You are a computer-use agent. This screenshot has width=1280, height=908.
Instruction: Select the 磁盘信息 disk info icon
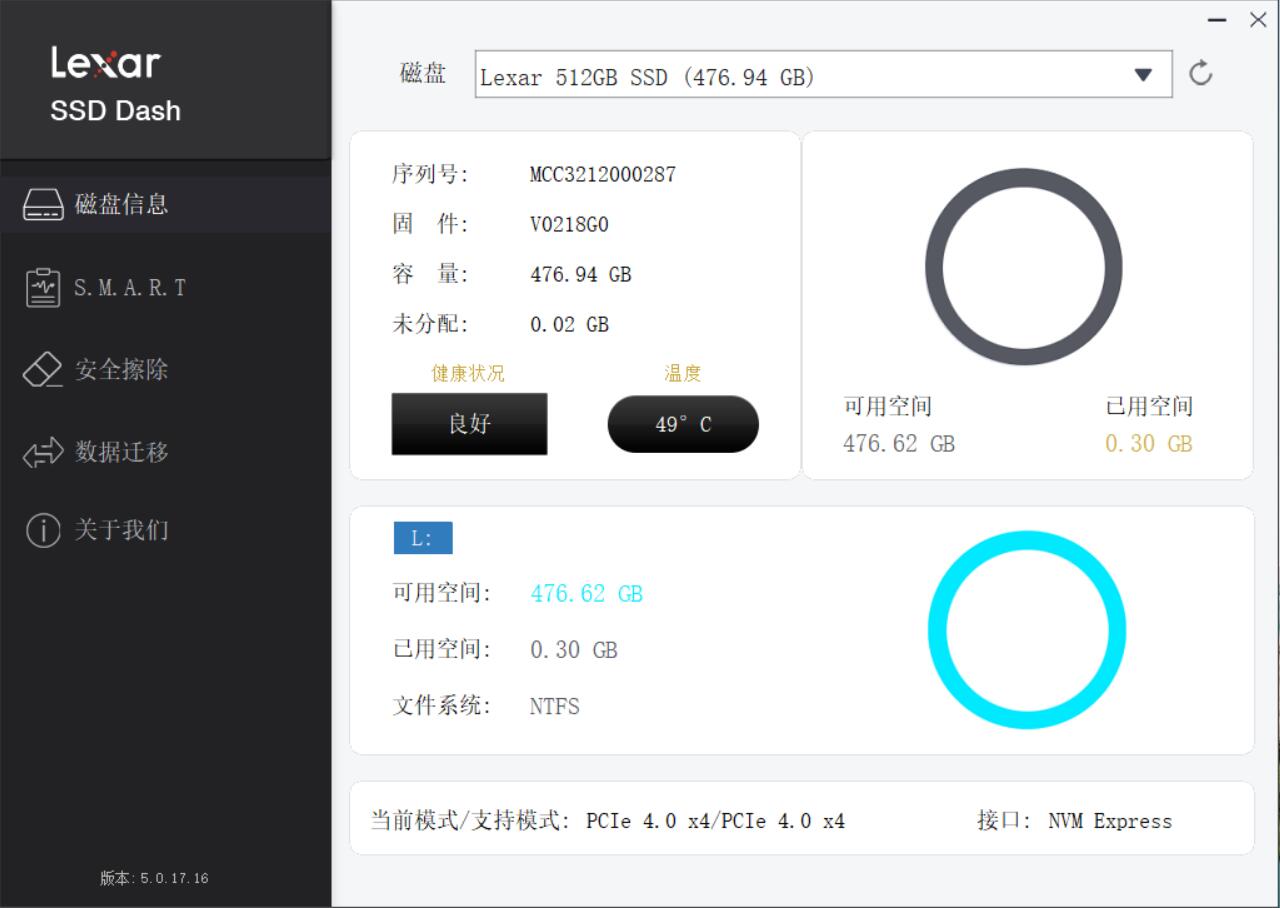coord(42,204)
